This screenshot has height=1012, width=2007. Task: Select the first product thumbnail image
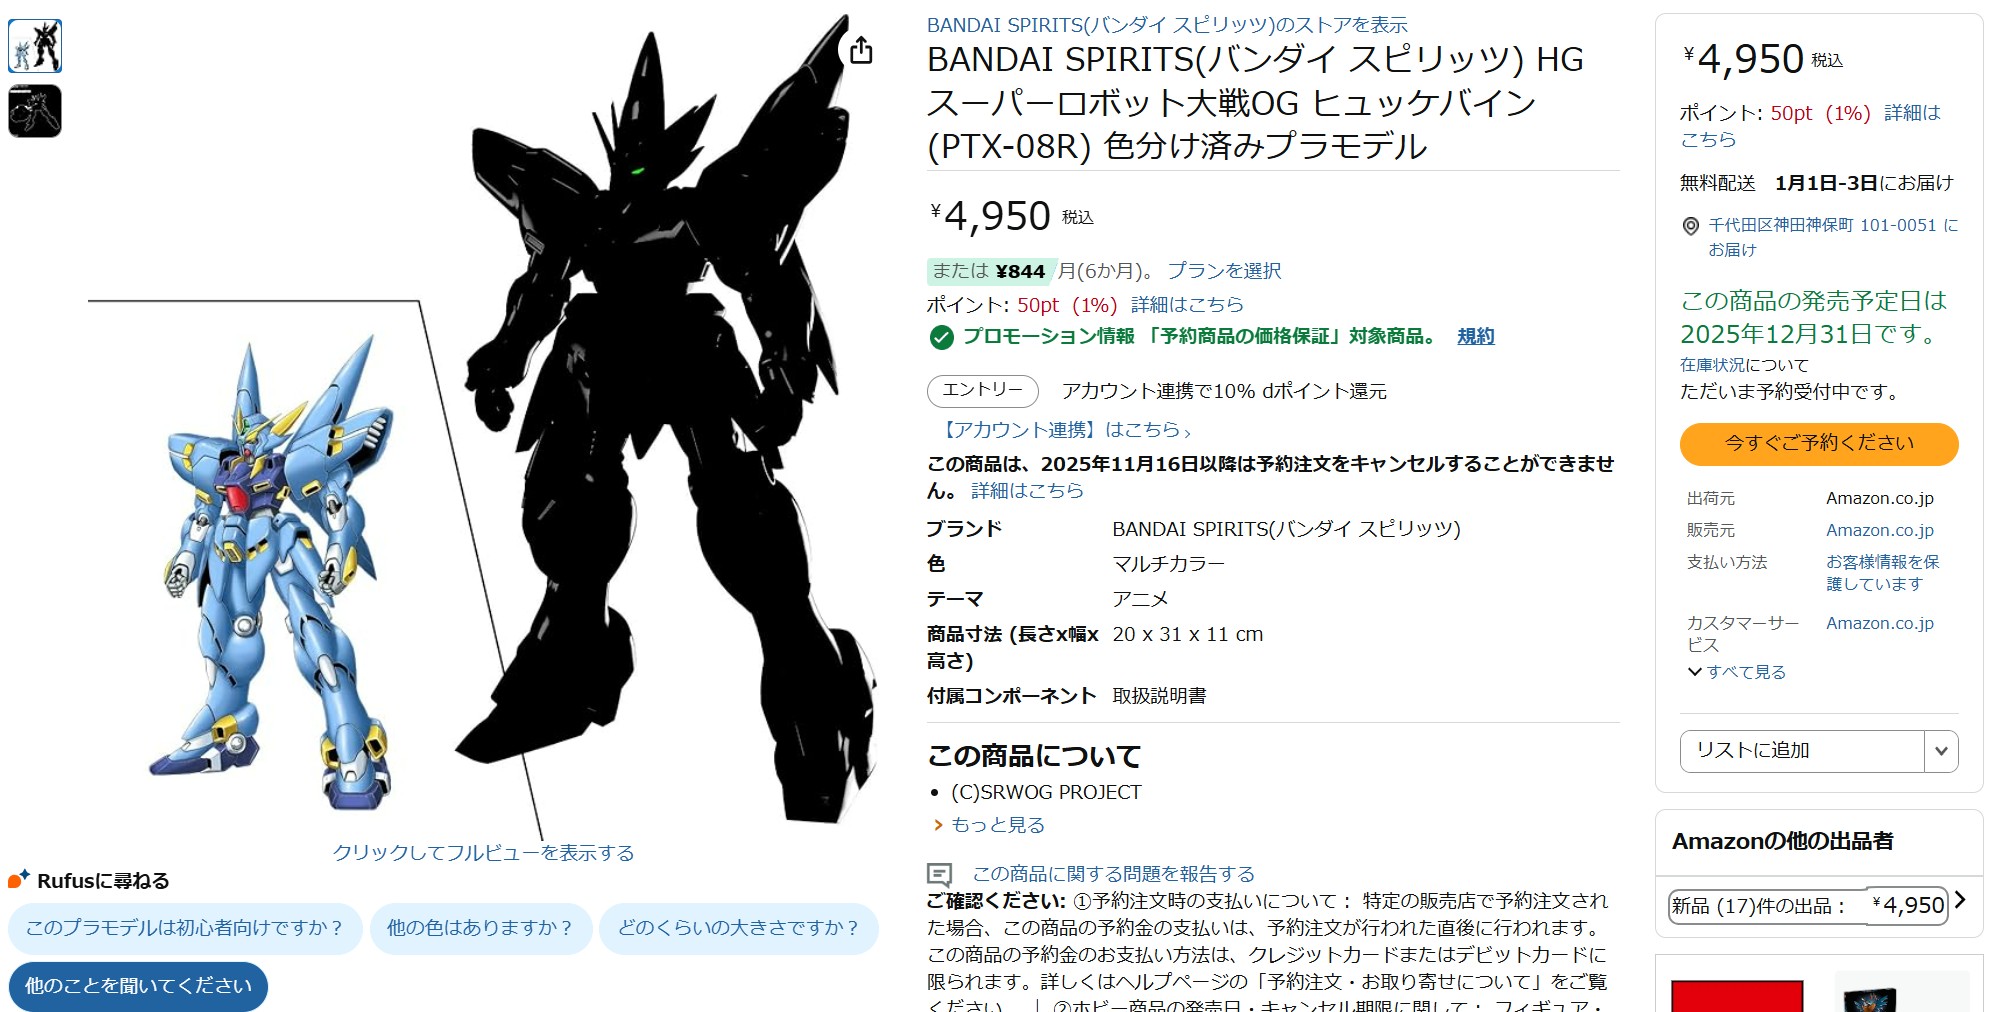click(x=35, y=46)
